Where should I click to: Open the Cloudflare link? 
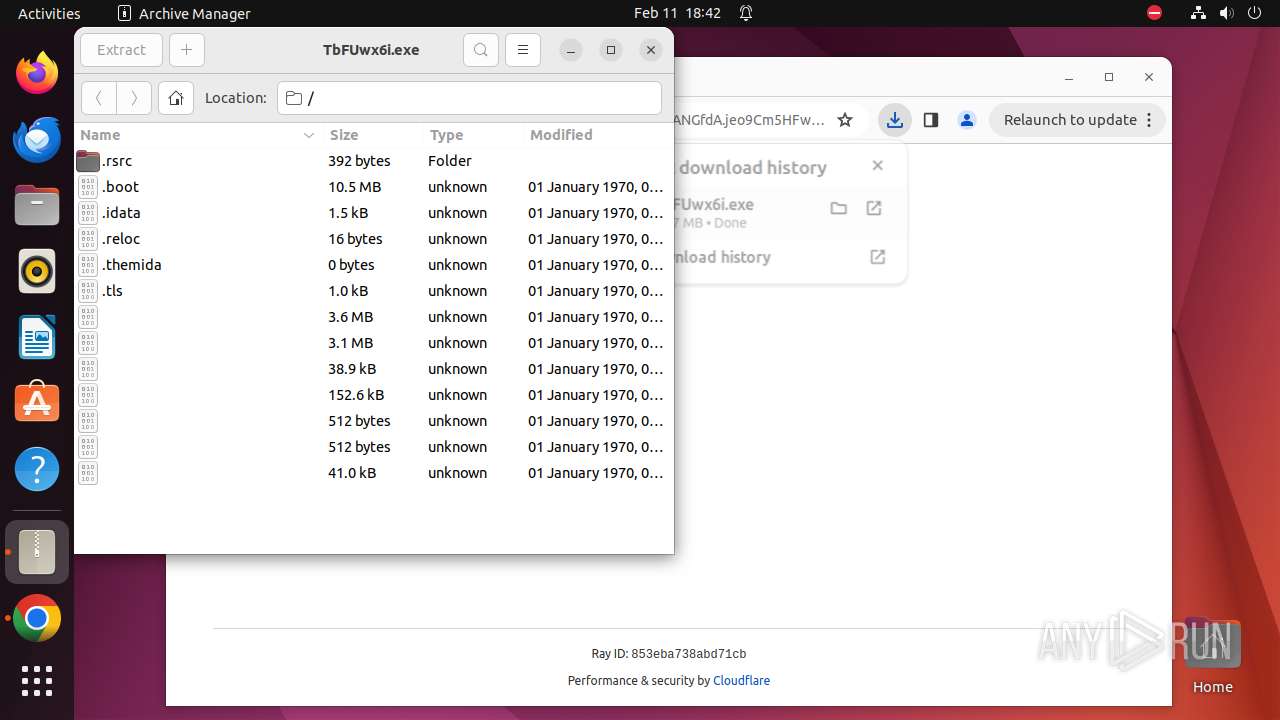tap(741, 680)
